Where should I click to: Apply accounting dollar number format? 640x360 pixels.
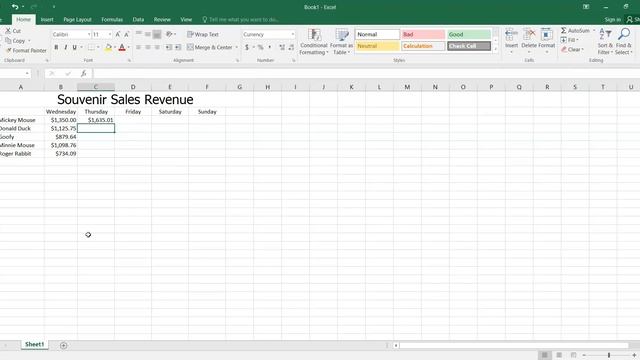[x=247, y=47]
